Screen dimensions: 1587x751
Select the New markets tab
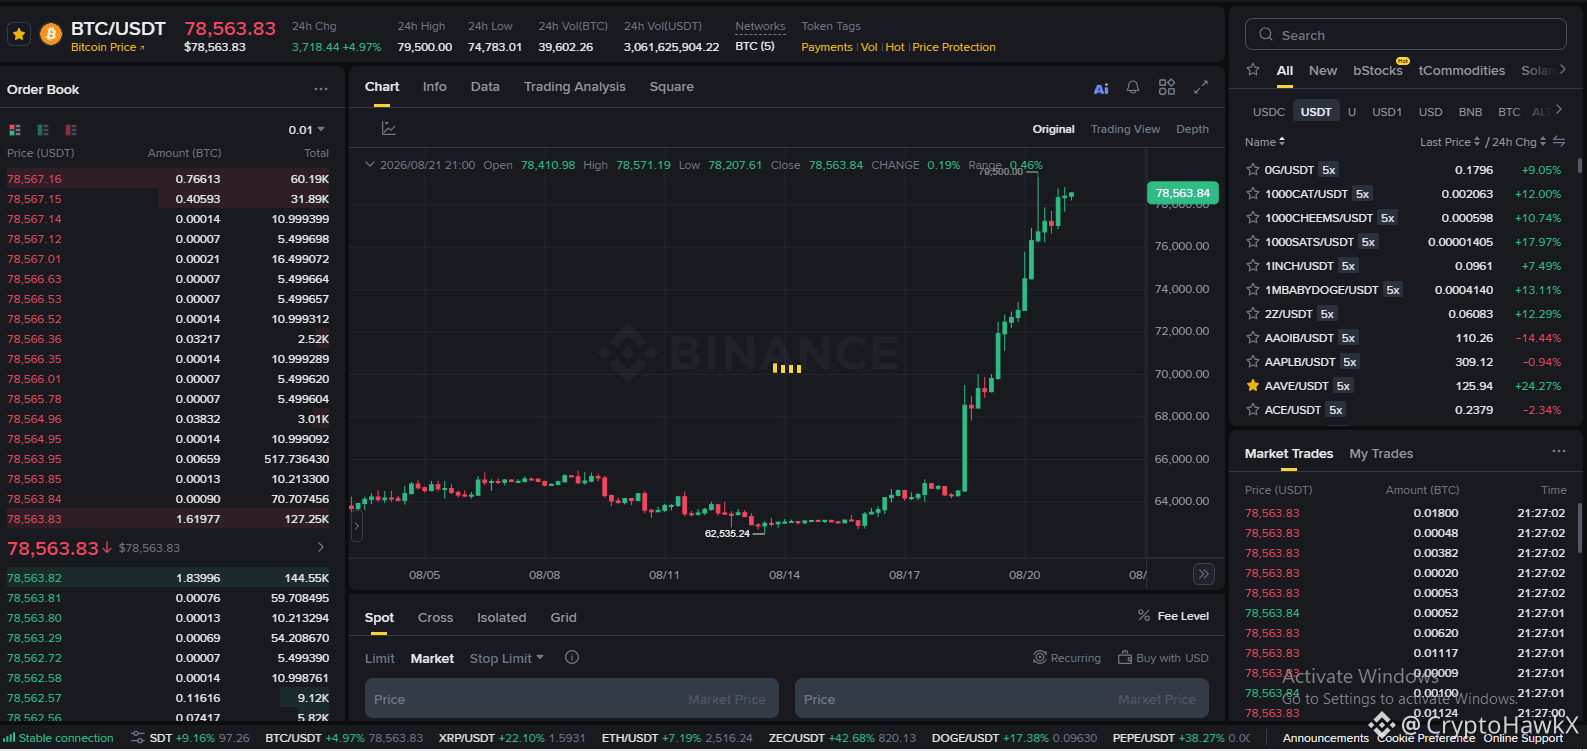[x=1323, y=70]
